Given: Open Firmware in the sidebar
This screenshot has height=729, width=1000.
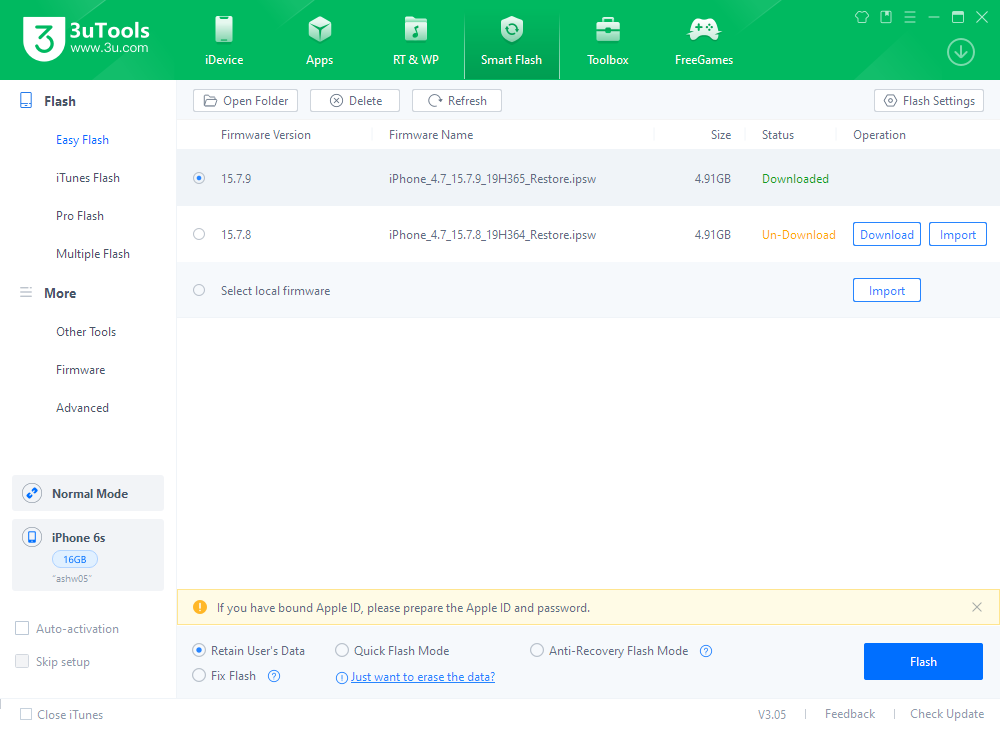Looking at the screenshot, I should (80, 370).
